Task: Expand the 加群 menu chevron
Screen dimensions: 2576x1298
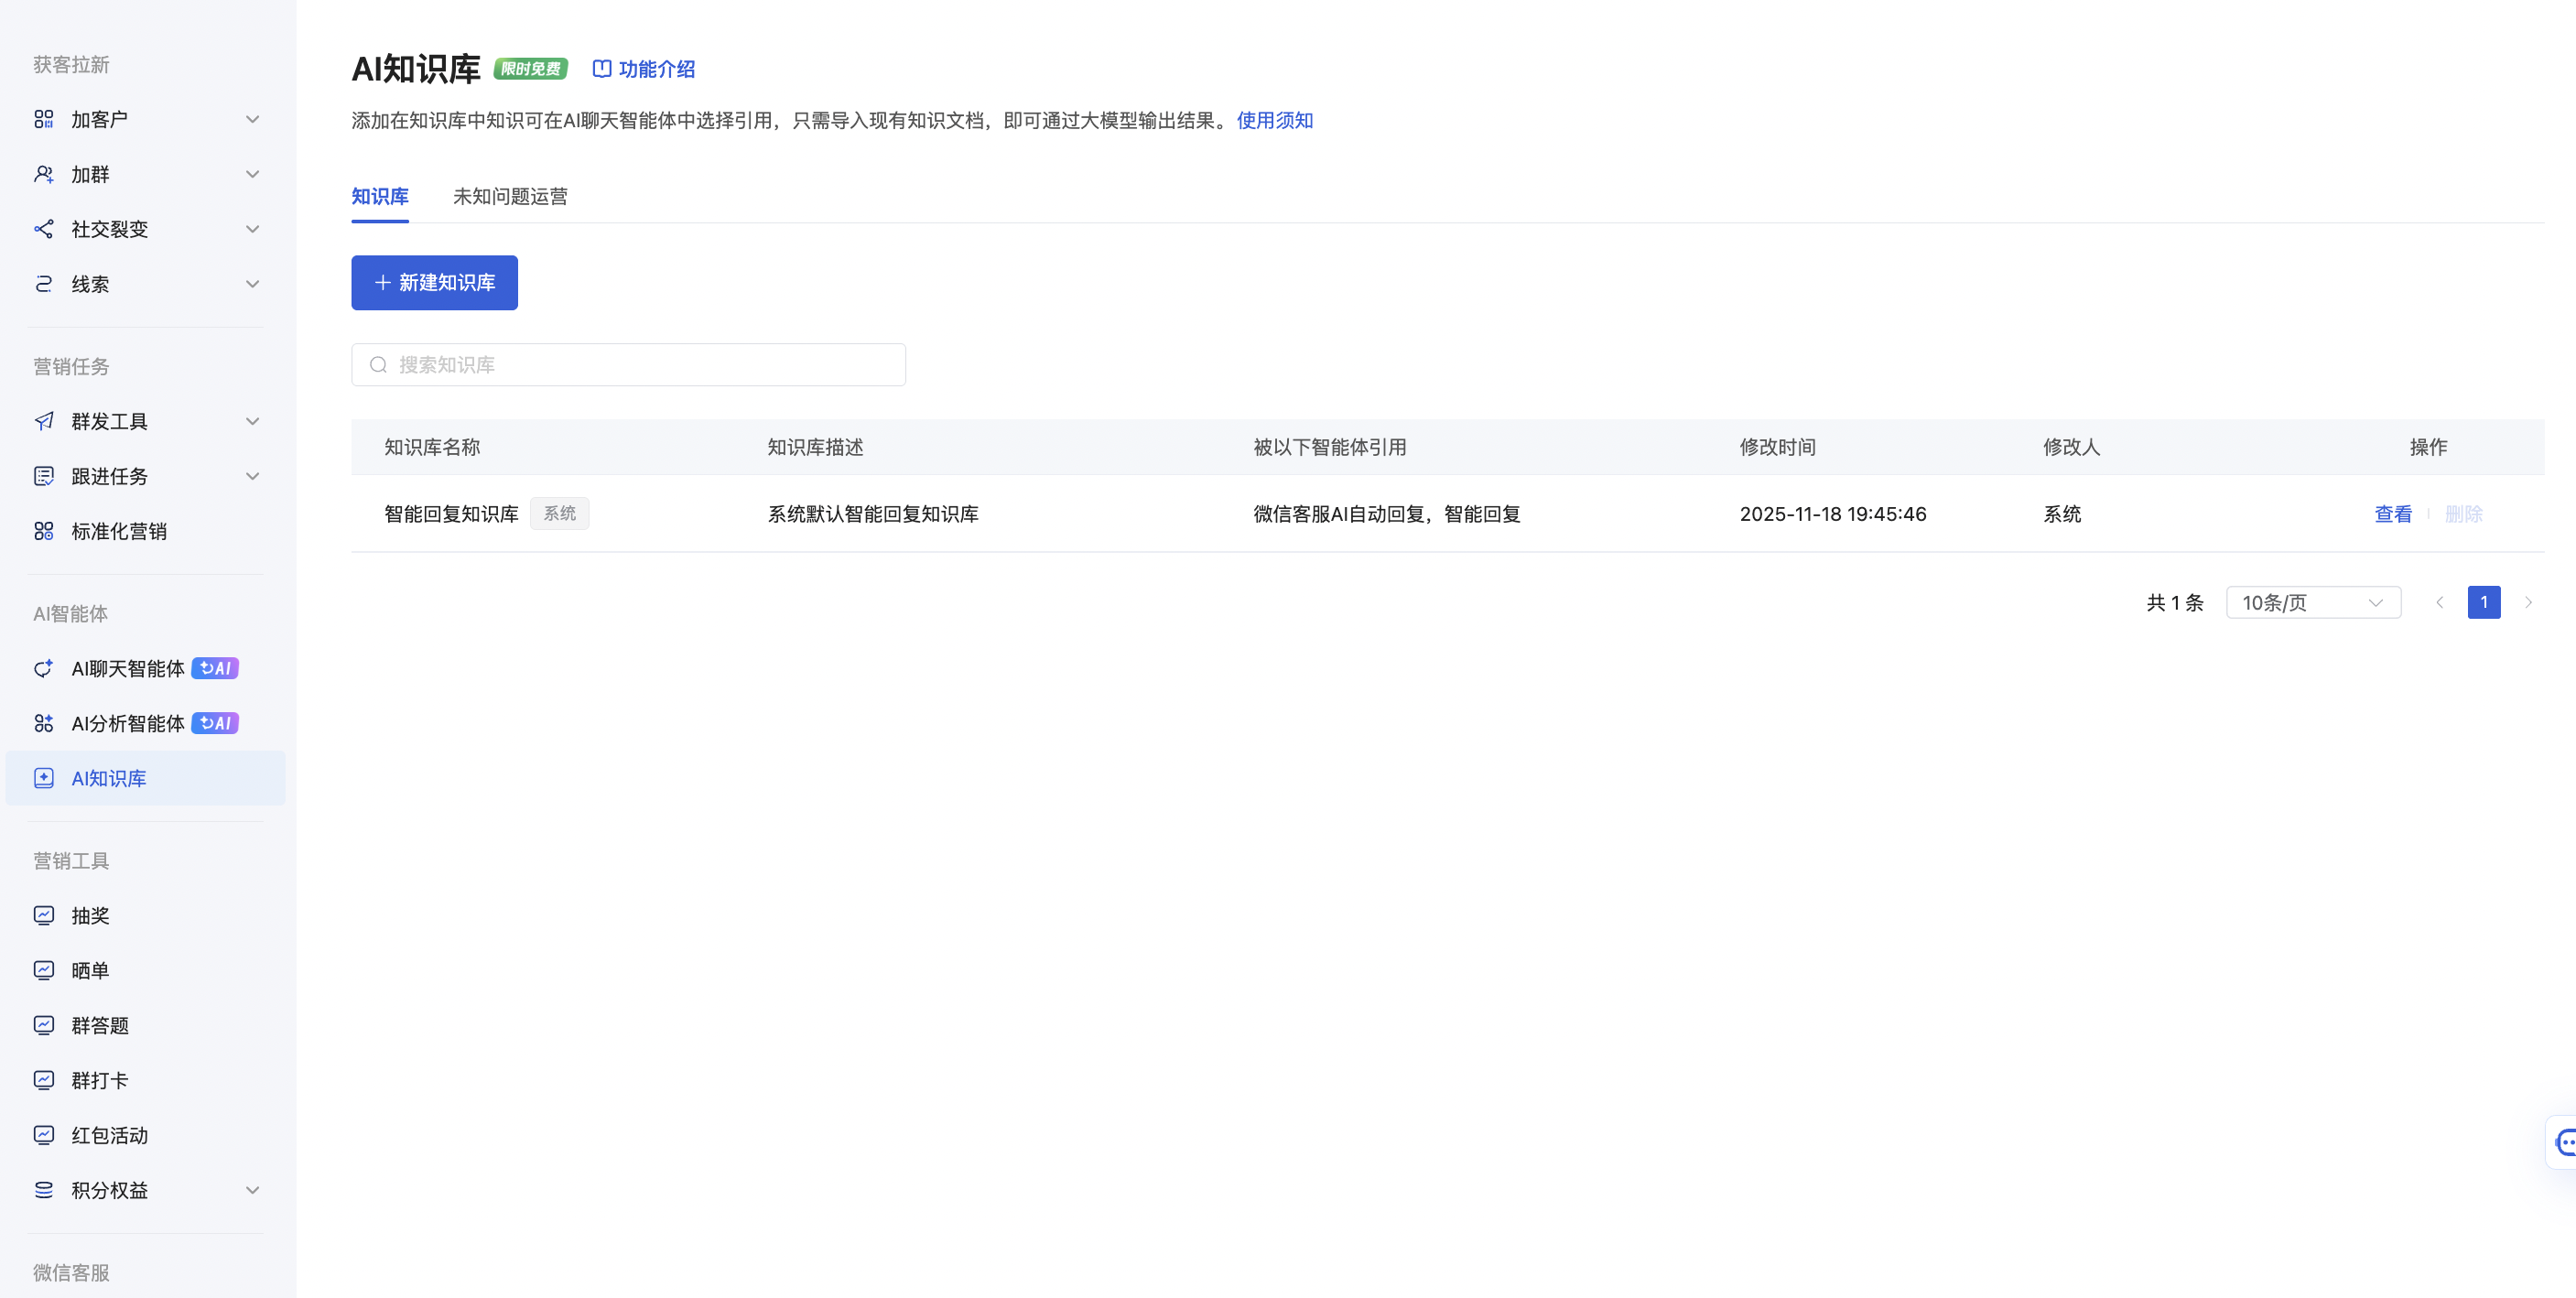Action: [x=253, y=174]
